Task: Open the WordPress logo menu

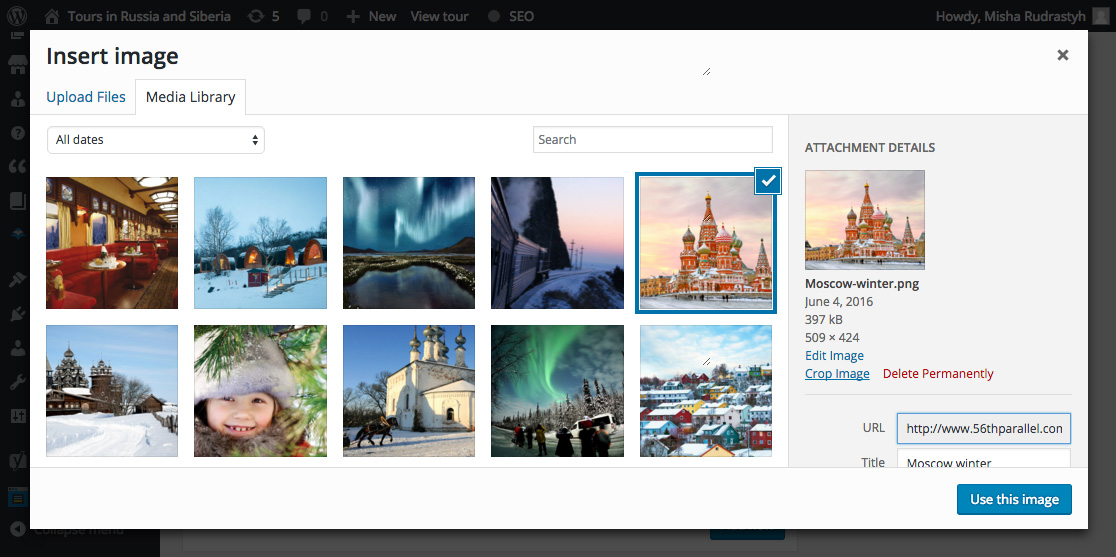Action: (16, 16)
